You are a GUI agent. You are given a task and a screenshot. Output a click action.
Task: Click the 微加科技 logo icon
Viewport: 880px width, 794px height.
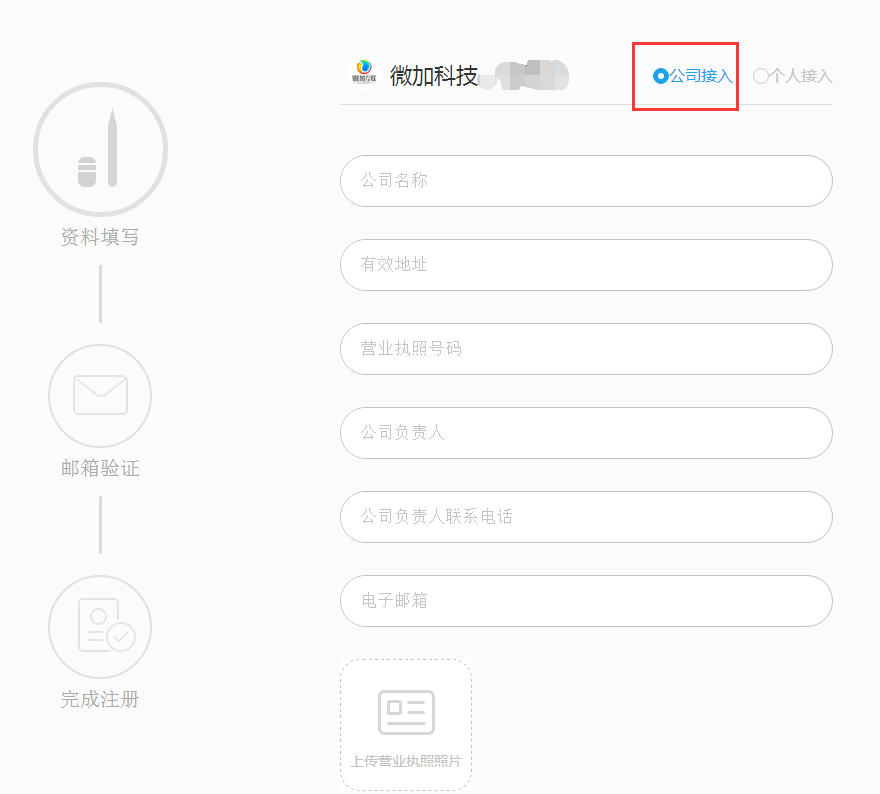click(363, 73)
